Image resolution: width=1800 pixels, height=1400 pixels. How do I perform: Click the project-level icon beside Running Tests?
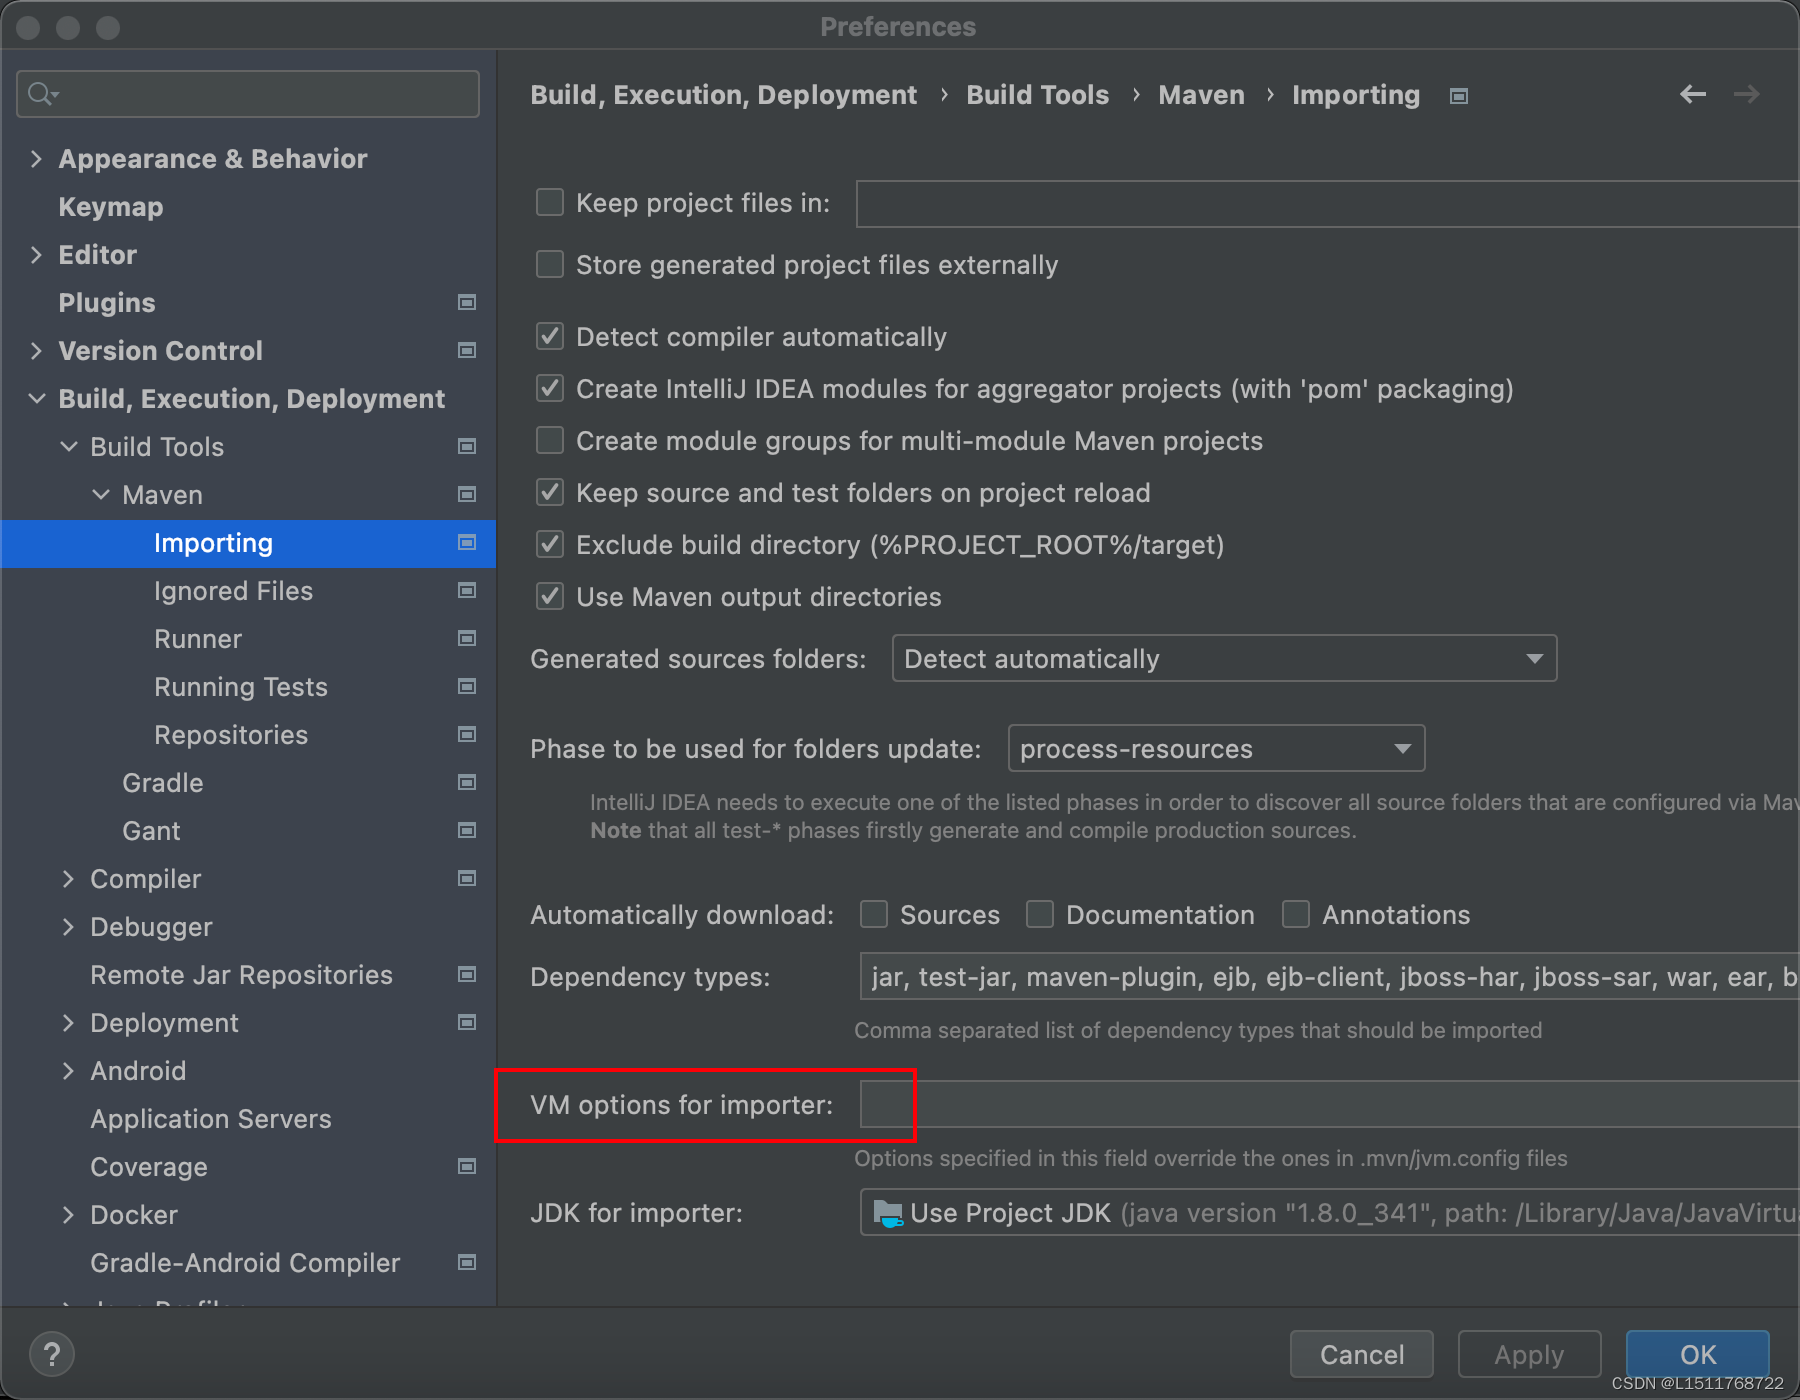[466, 686]
